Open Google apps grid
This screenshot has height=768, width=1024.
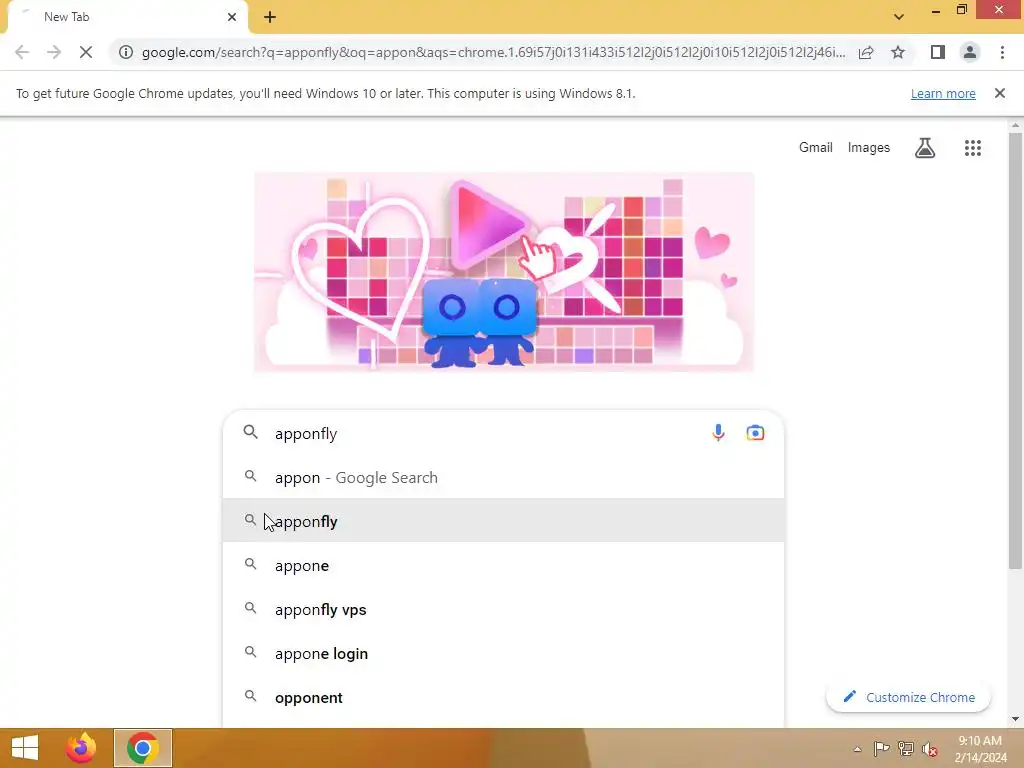[972, 148]
